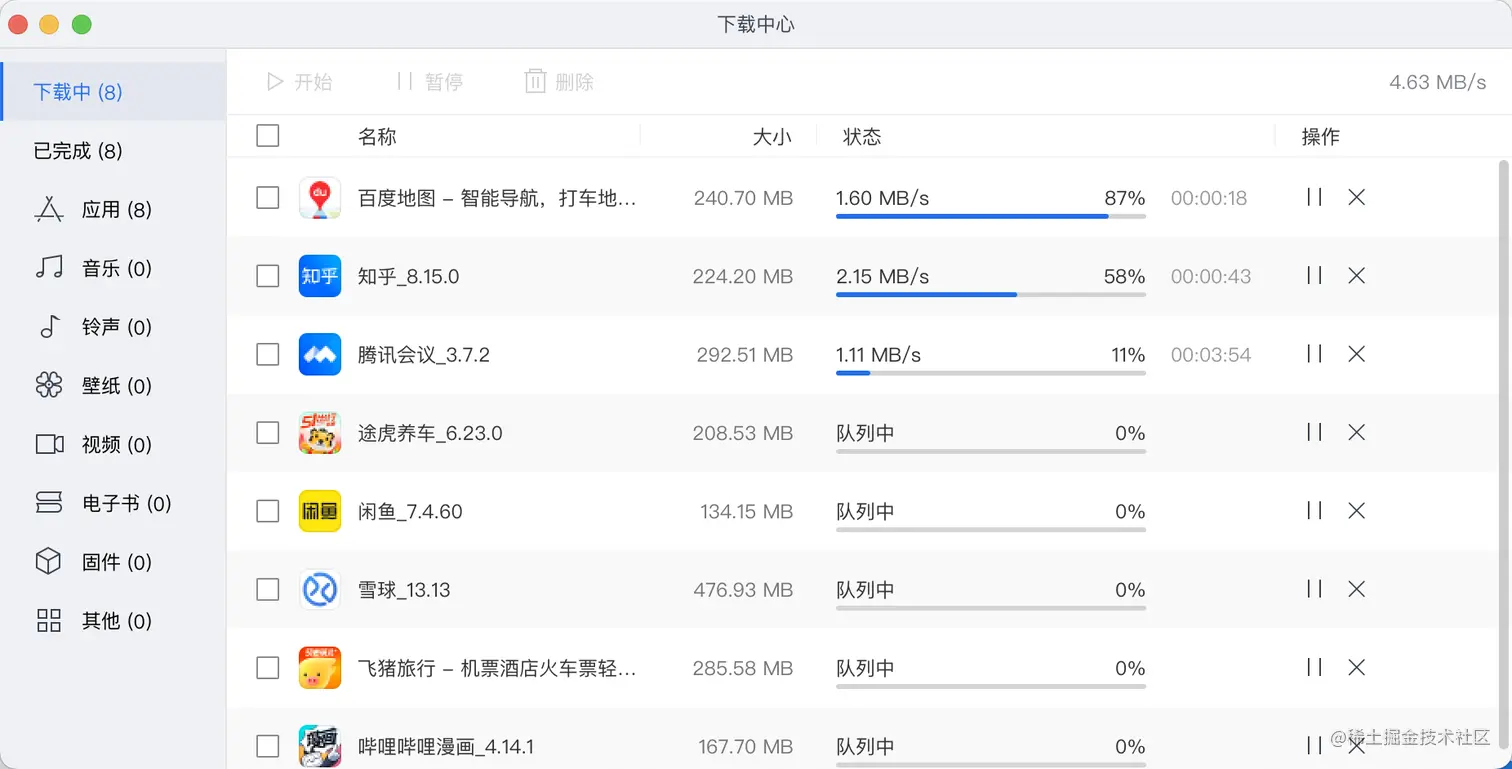Click the 百度地图 progress bar at 87%
The image size is (1512, 769).
991,216
